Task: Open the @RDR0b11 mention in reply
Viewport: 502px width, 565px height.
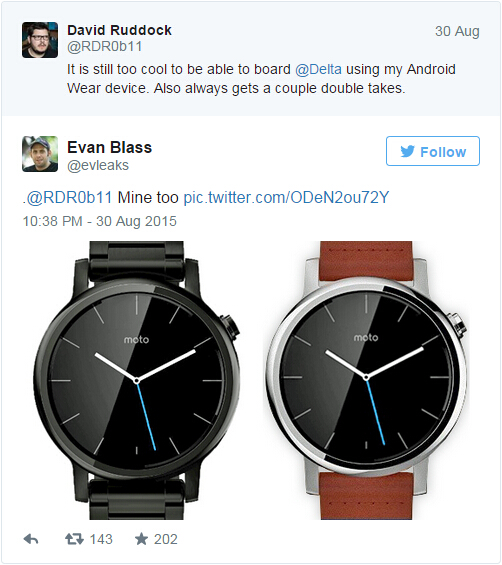Action: click(x=69, y=197)
